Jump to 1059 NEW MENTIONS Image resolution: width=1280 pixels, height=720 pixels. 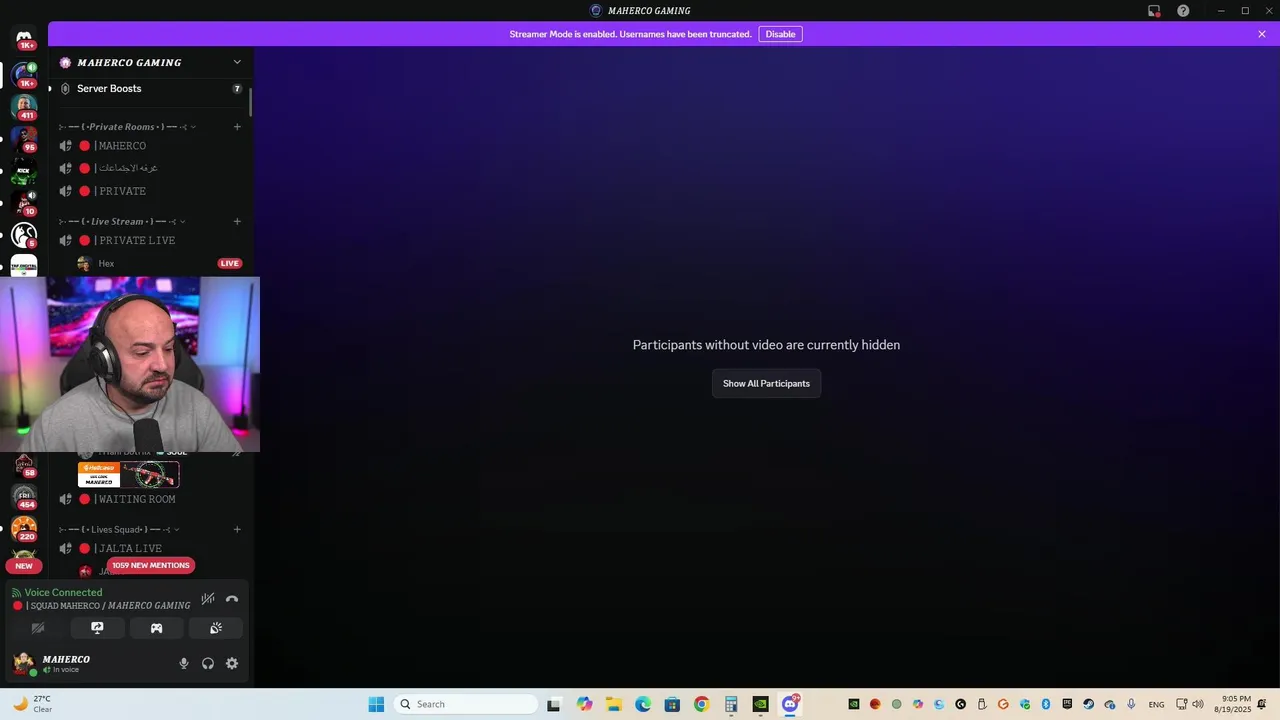pyautogui.click(x=150, y=565)
